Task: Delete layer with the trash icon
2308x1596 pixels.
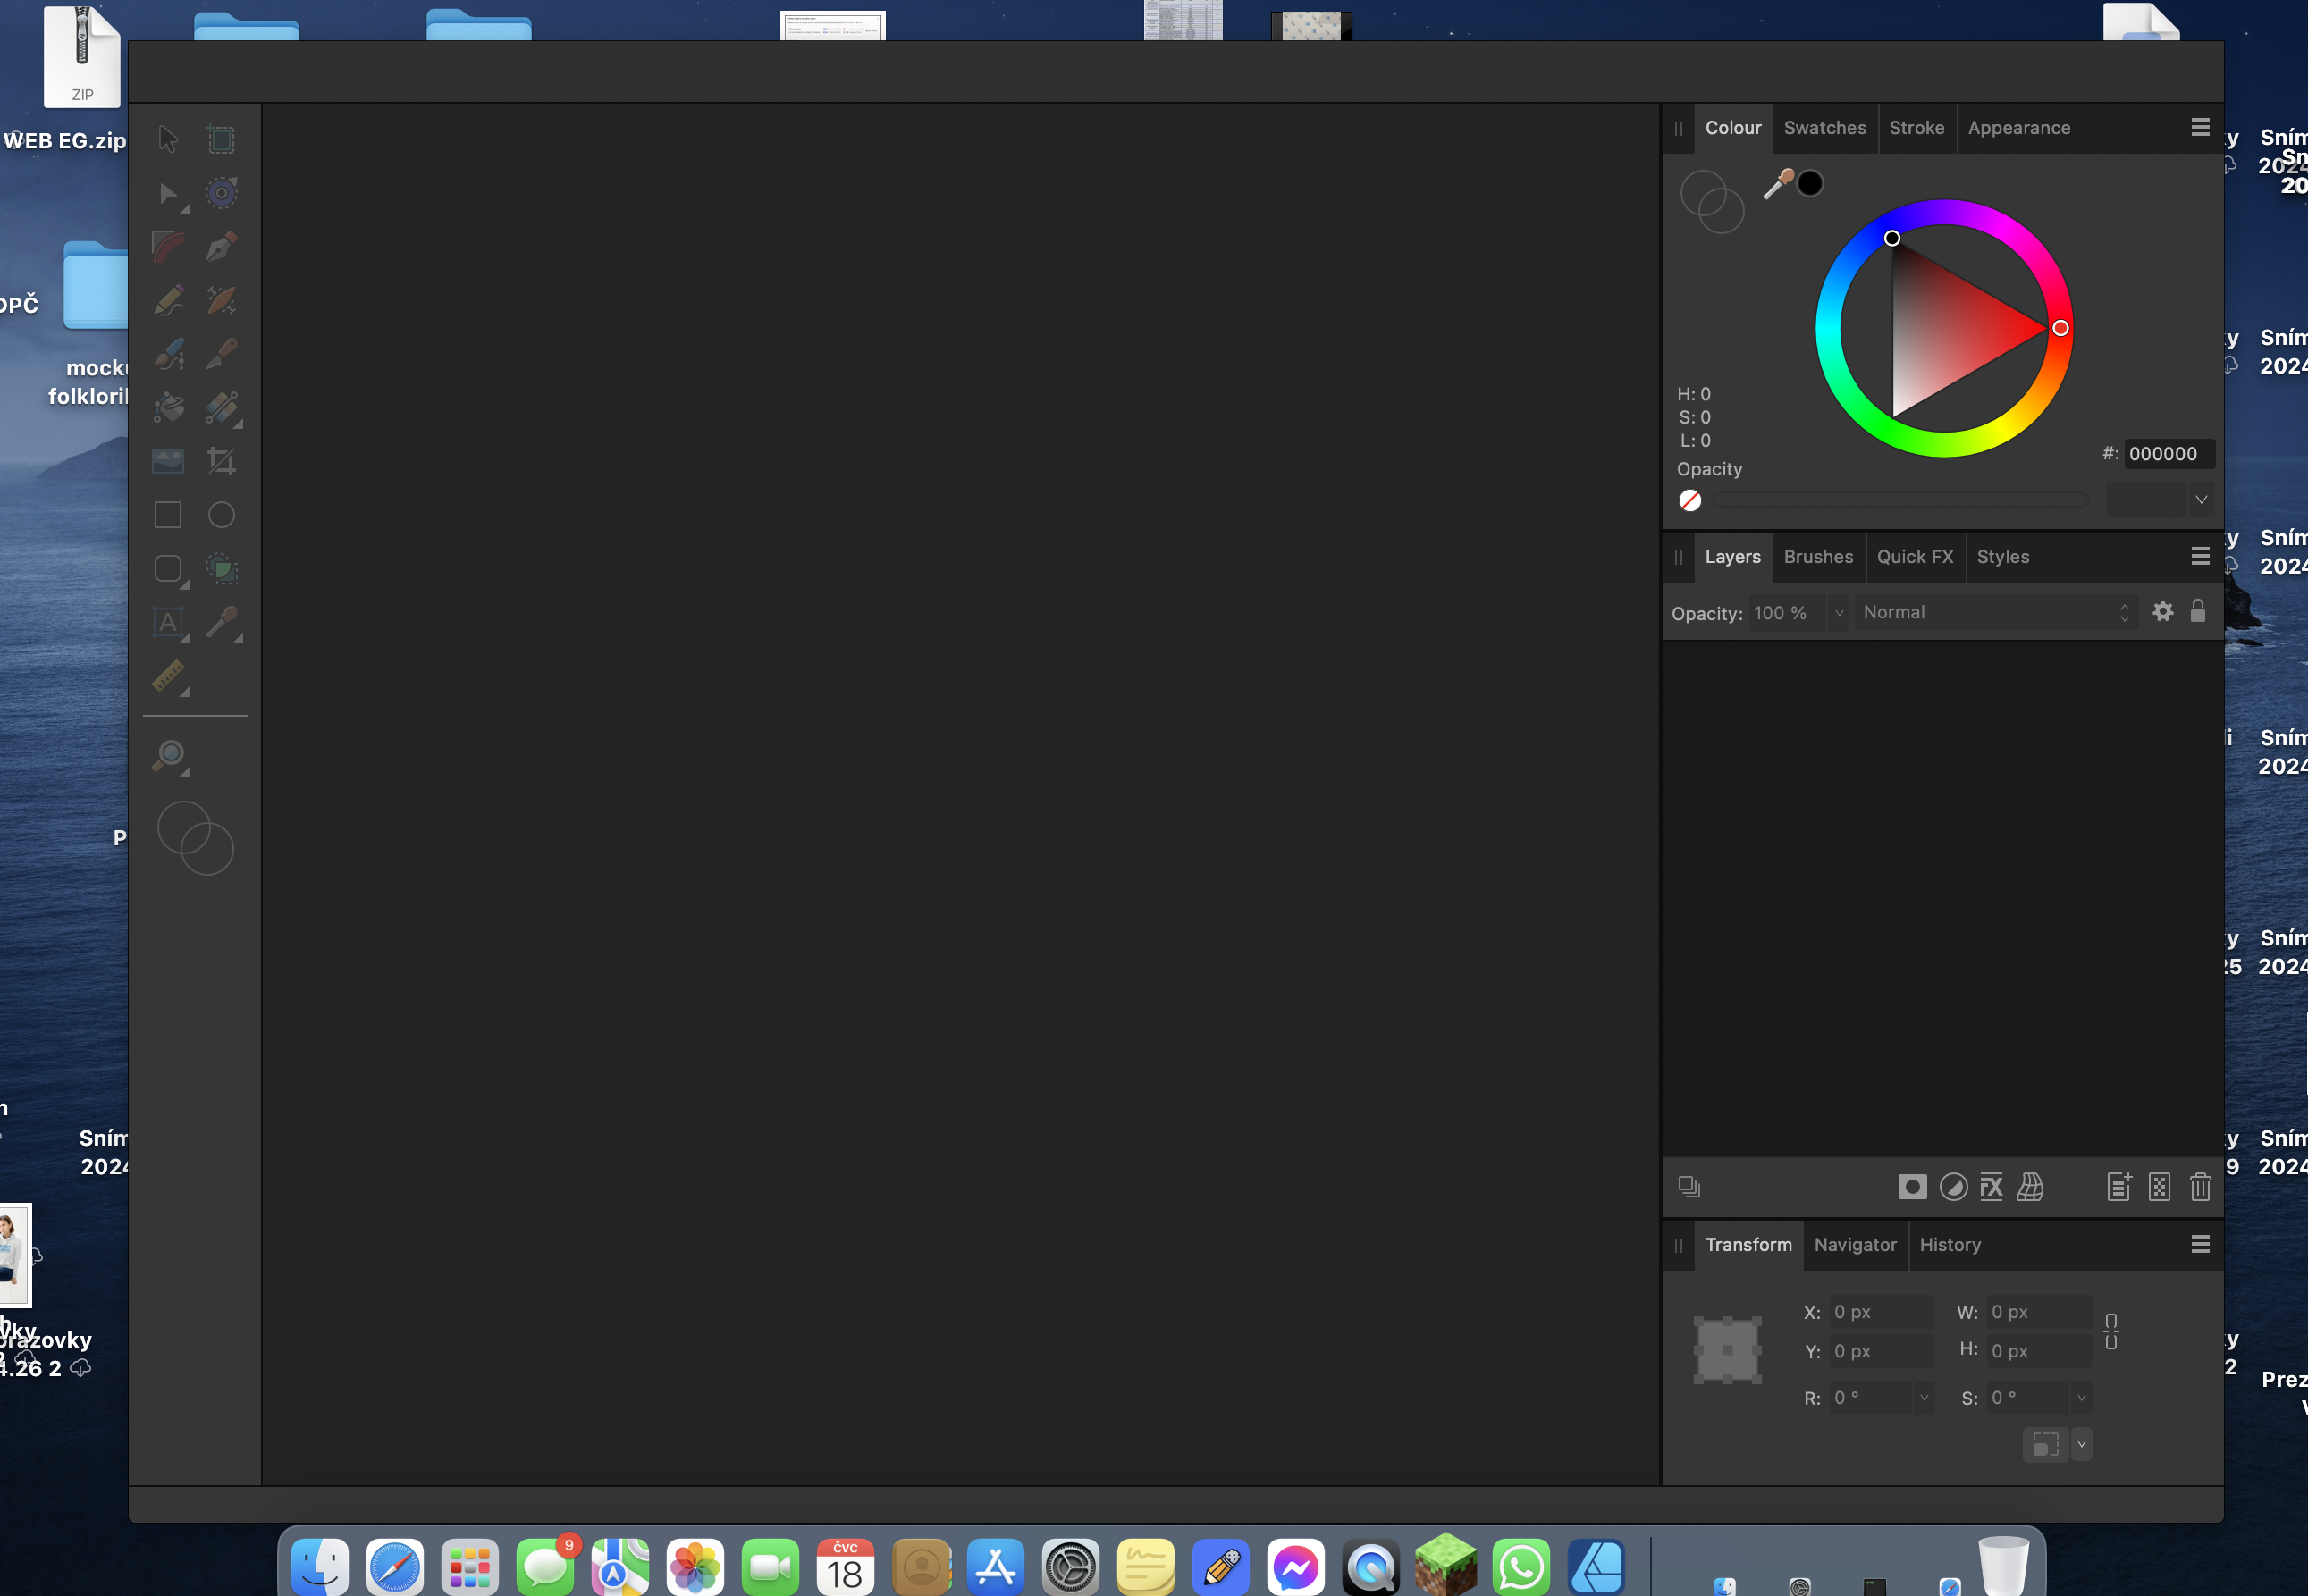Action: pos(2200,1187)
